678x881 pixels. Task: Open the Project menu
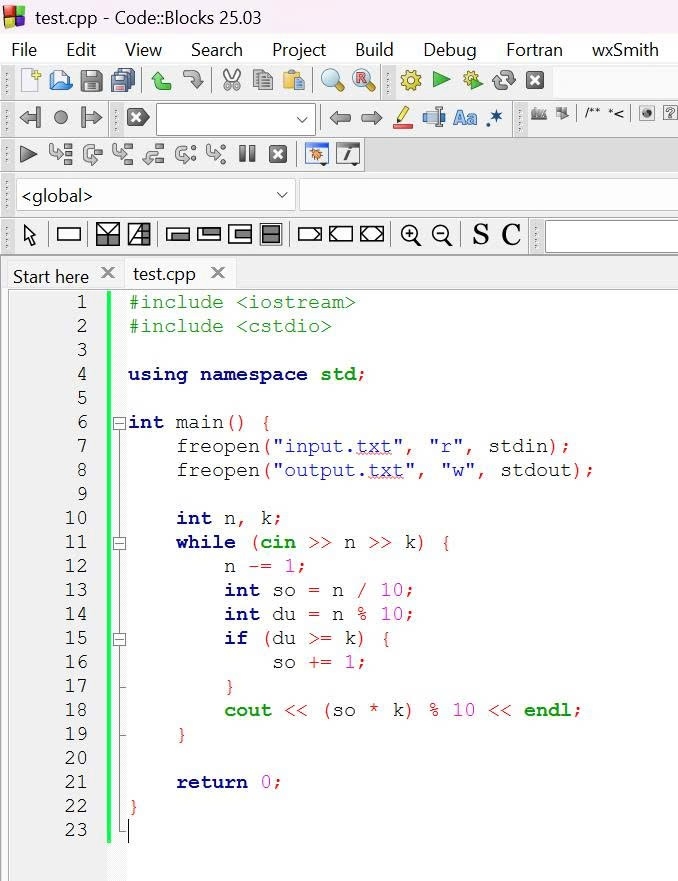(x=299, y=50)
